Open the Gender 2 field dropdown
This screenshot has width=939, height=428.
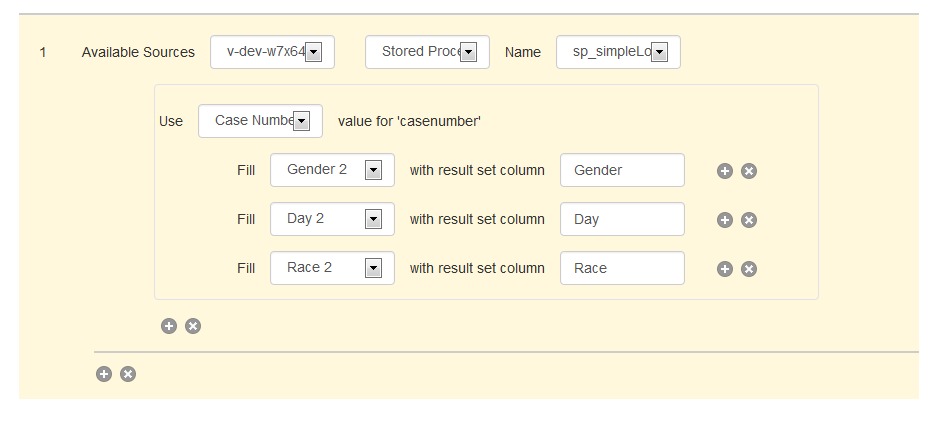[332, 170]
